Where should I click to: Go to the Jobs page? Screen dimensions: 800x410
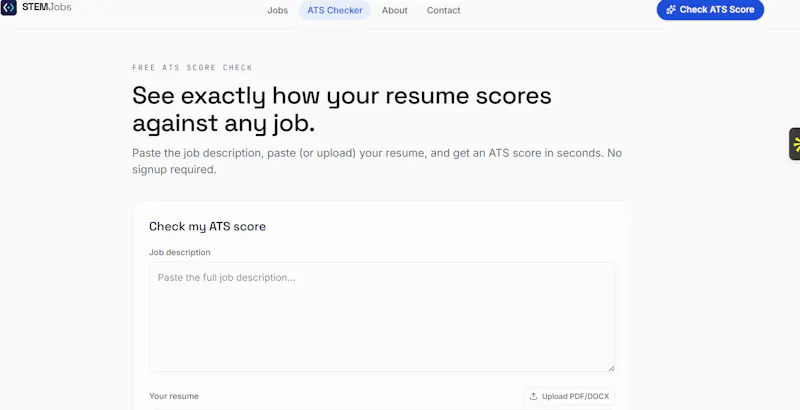(278, 10)
